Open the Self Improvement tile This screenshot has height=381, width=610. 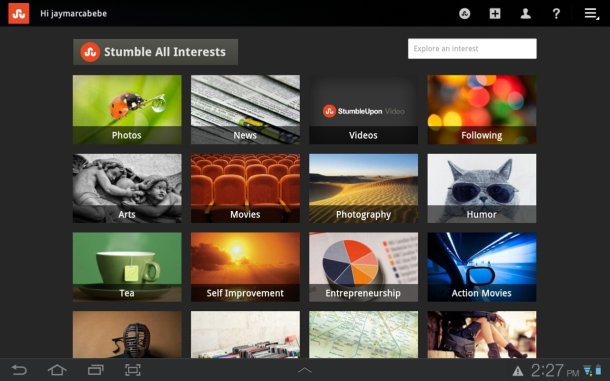click(245, 267)
